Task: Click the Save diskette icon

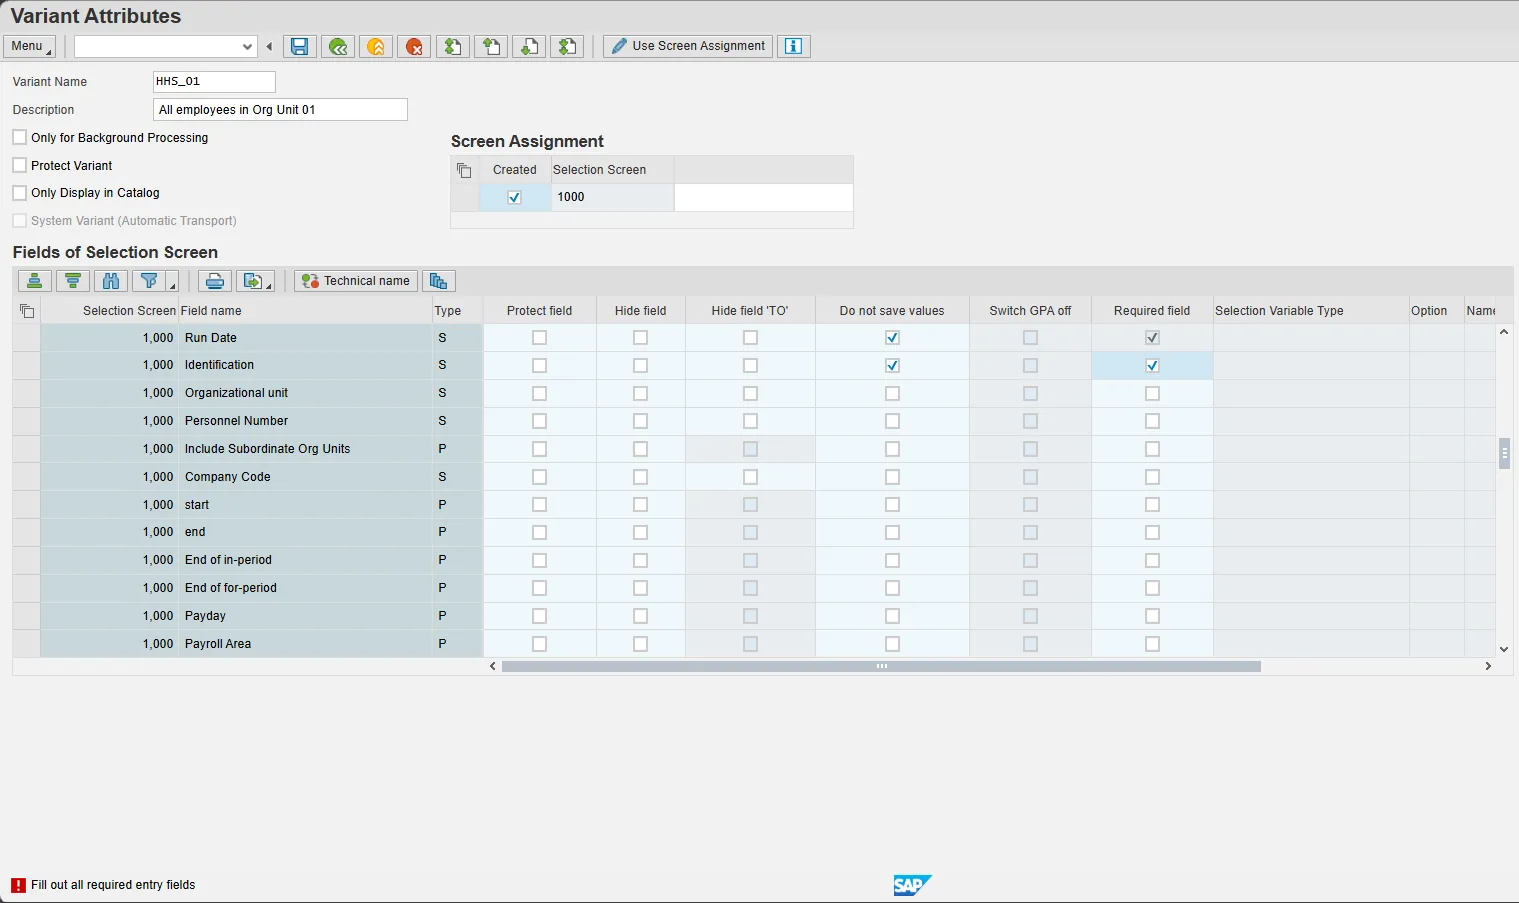Action: [x=299, y=47]
